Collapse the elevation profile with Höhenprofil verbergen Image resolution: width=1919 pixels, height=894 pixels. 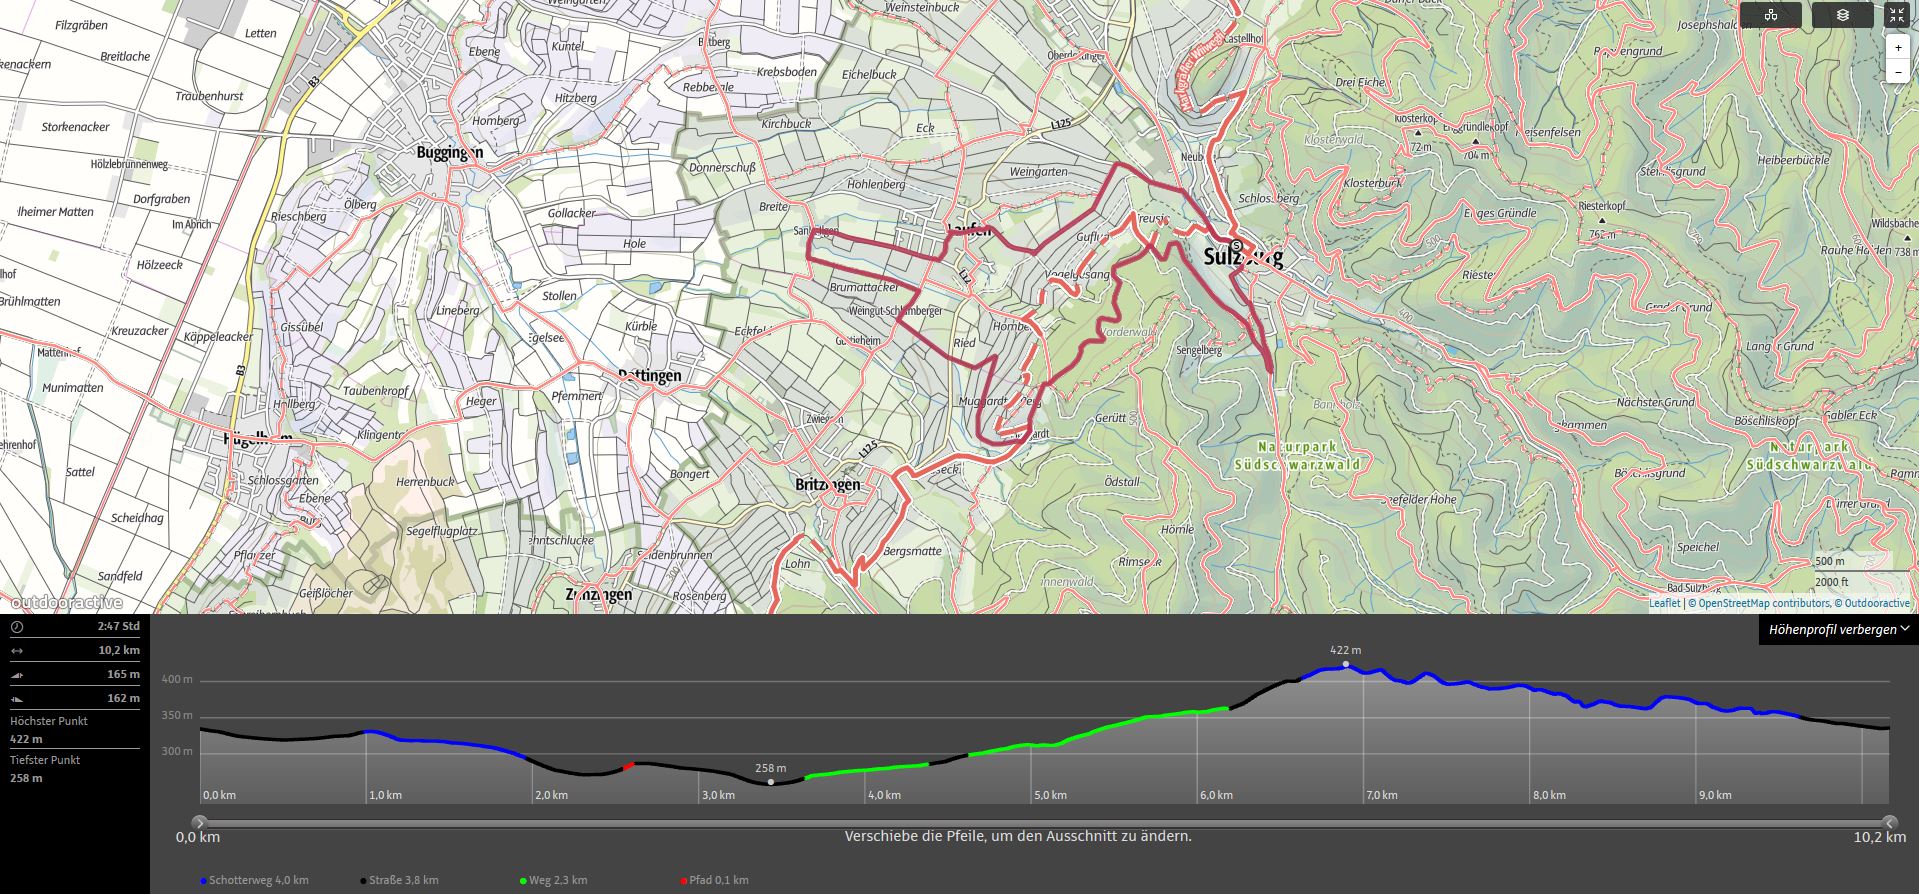coord(1838,629)
